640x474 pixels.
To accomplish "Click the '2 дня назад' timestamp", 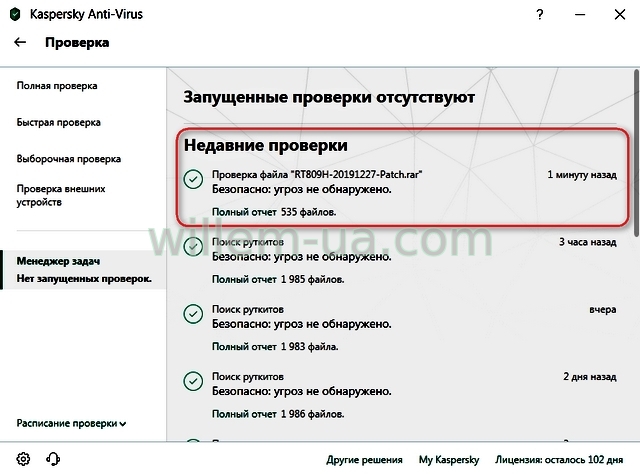I will tap(590, 376).
